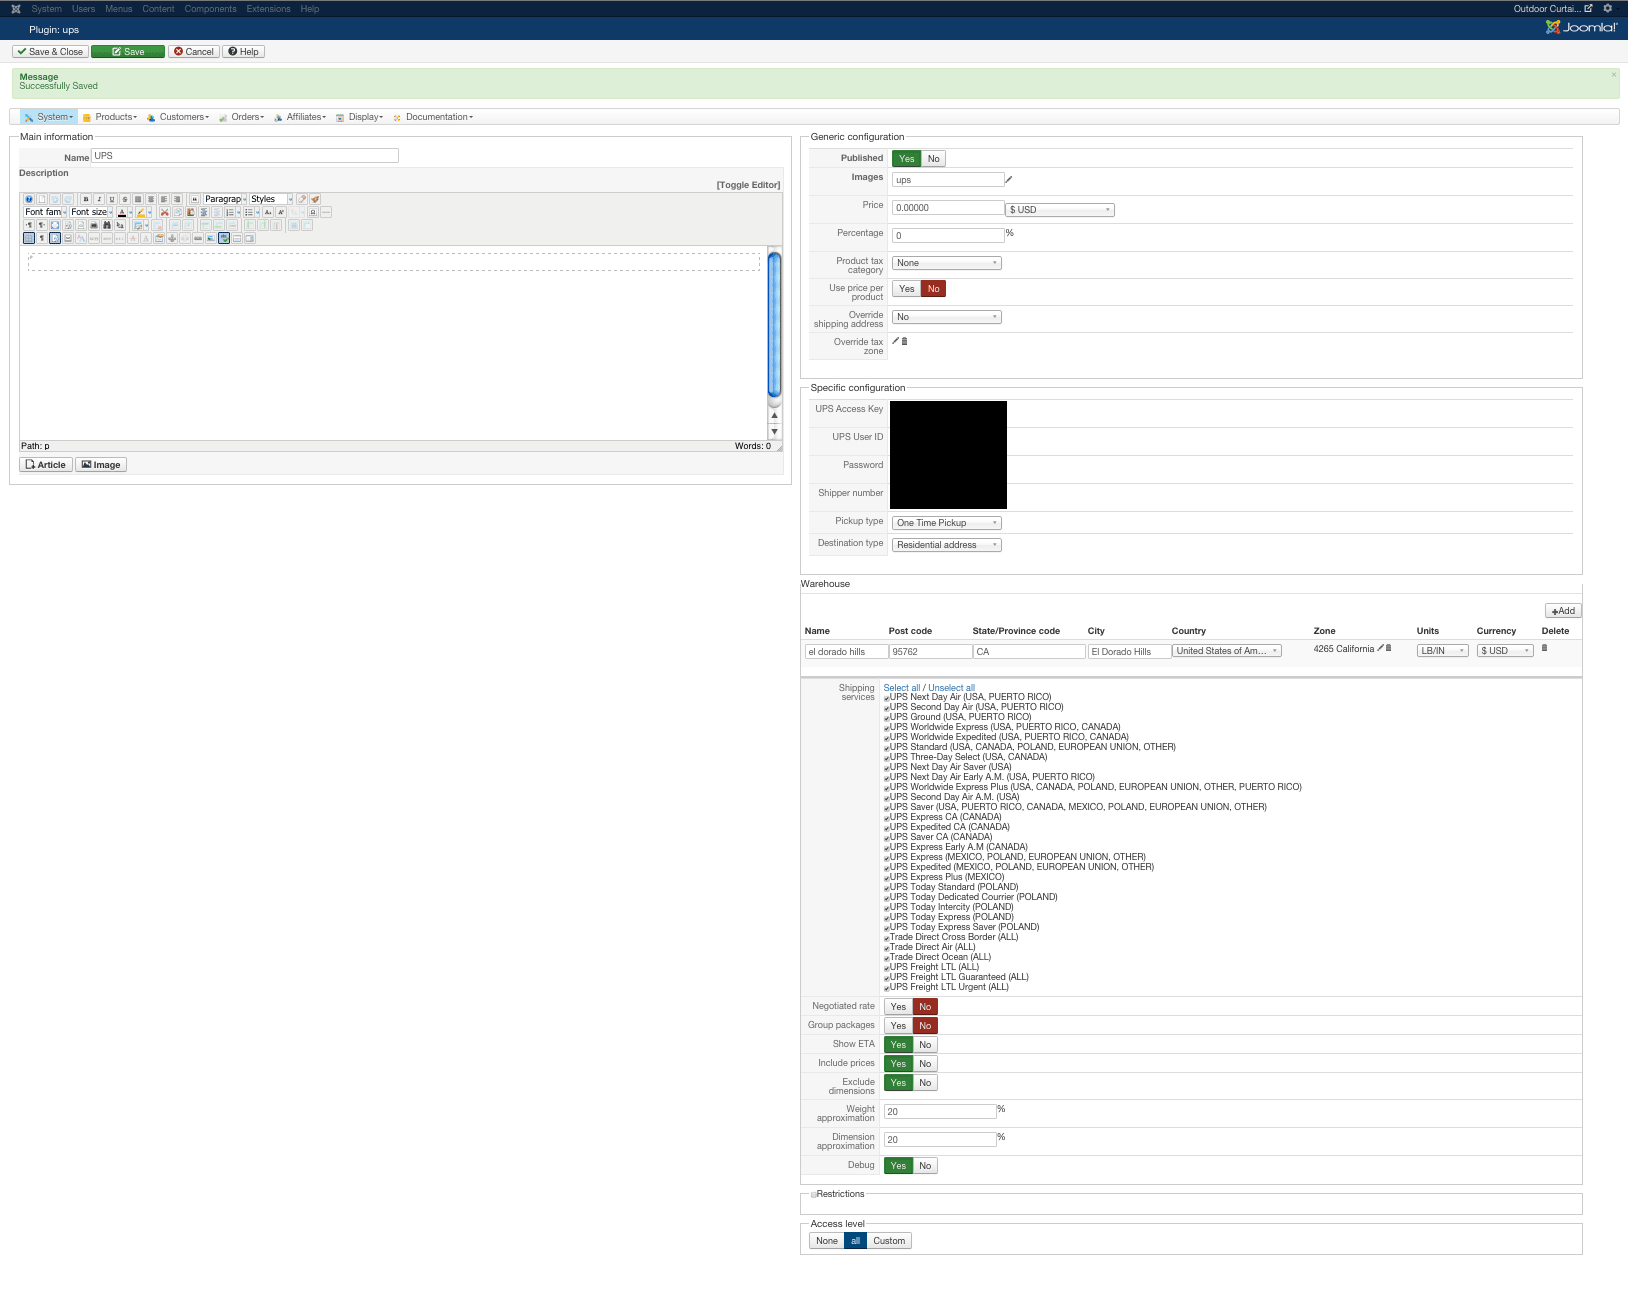Set Access level to Custom

[x=889, y=1241]
